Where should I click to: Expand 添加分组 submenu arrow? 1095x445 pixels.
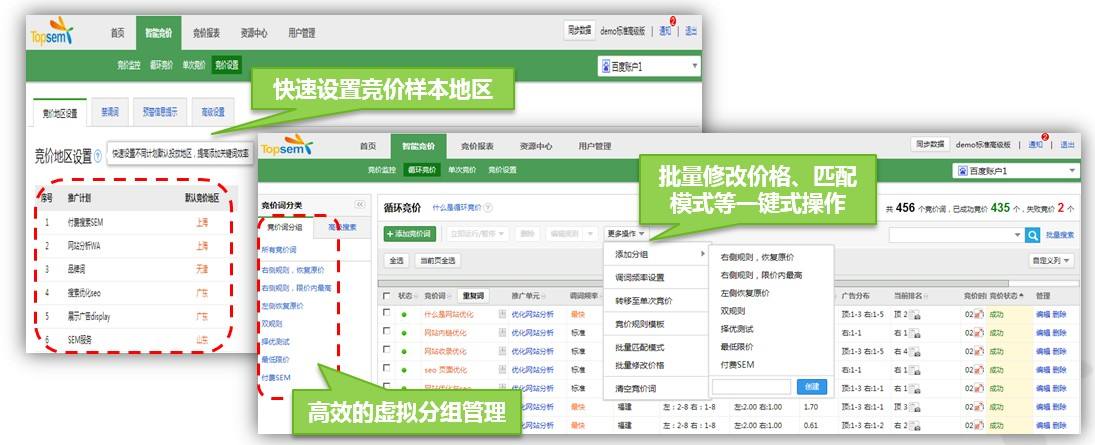point(702,254)
